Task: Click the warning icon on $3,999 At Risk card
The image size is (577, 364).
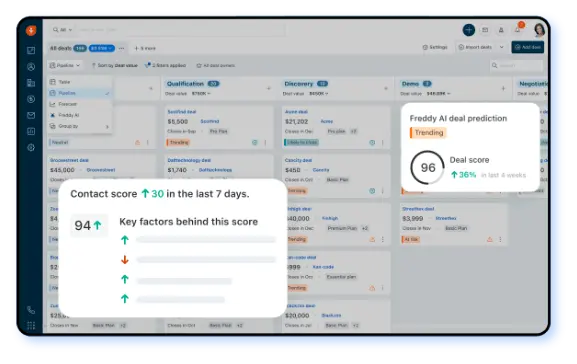Action: tap(489, 240)
